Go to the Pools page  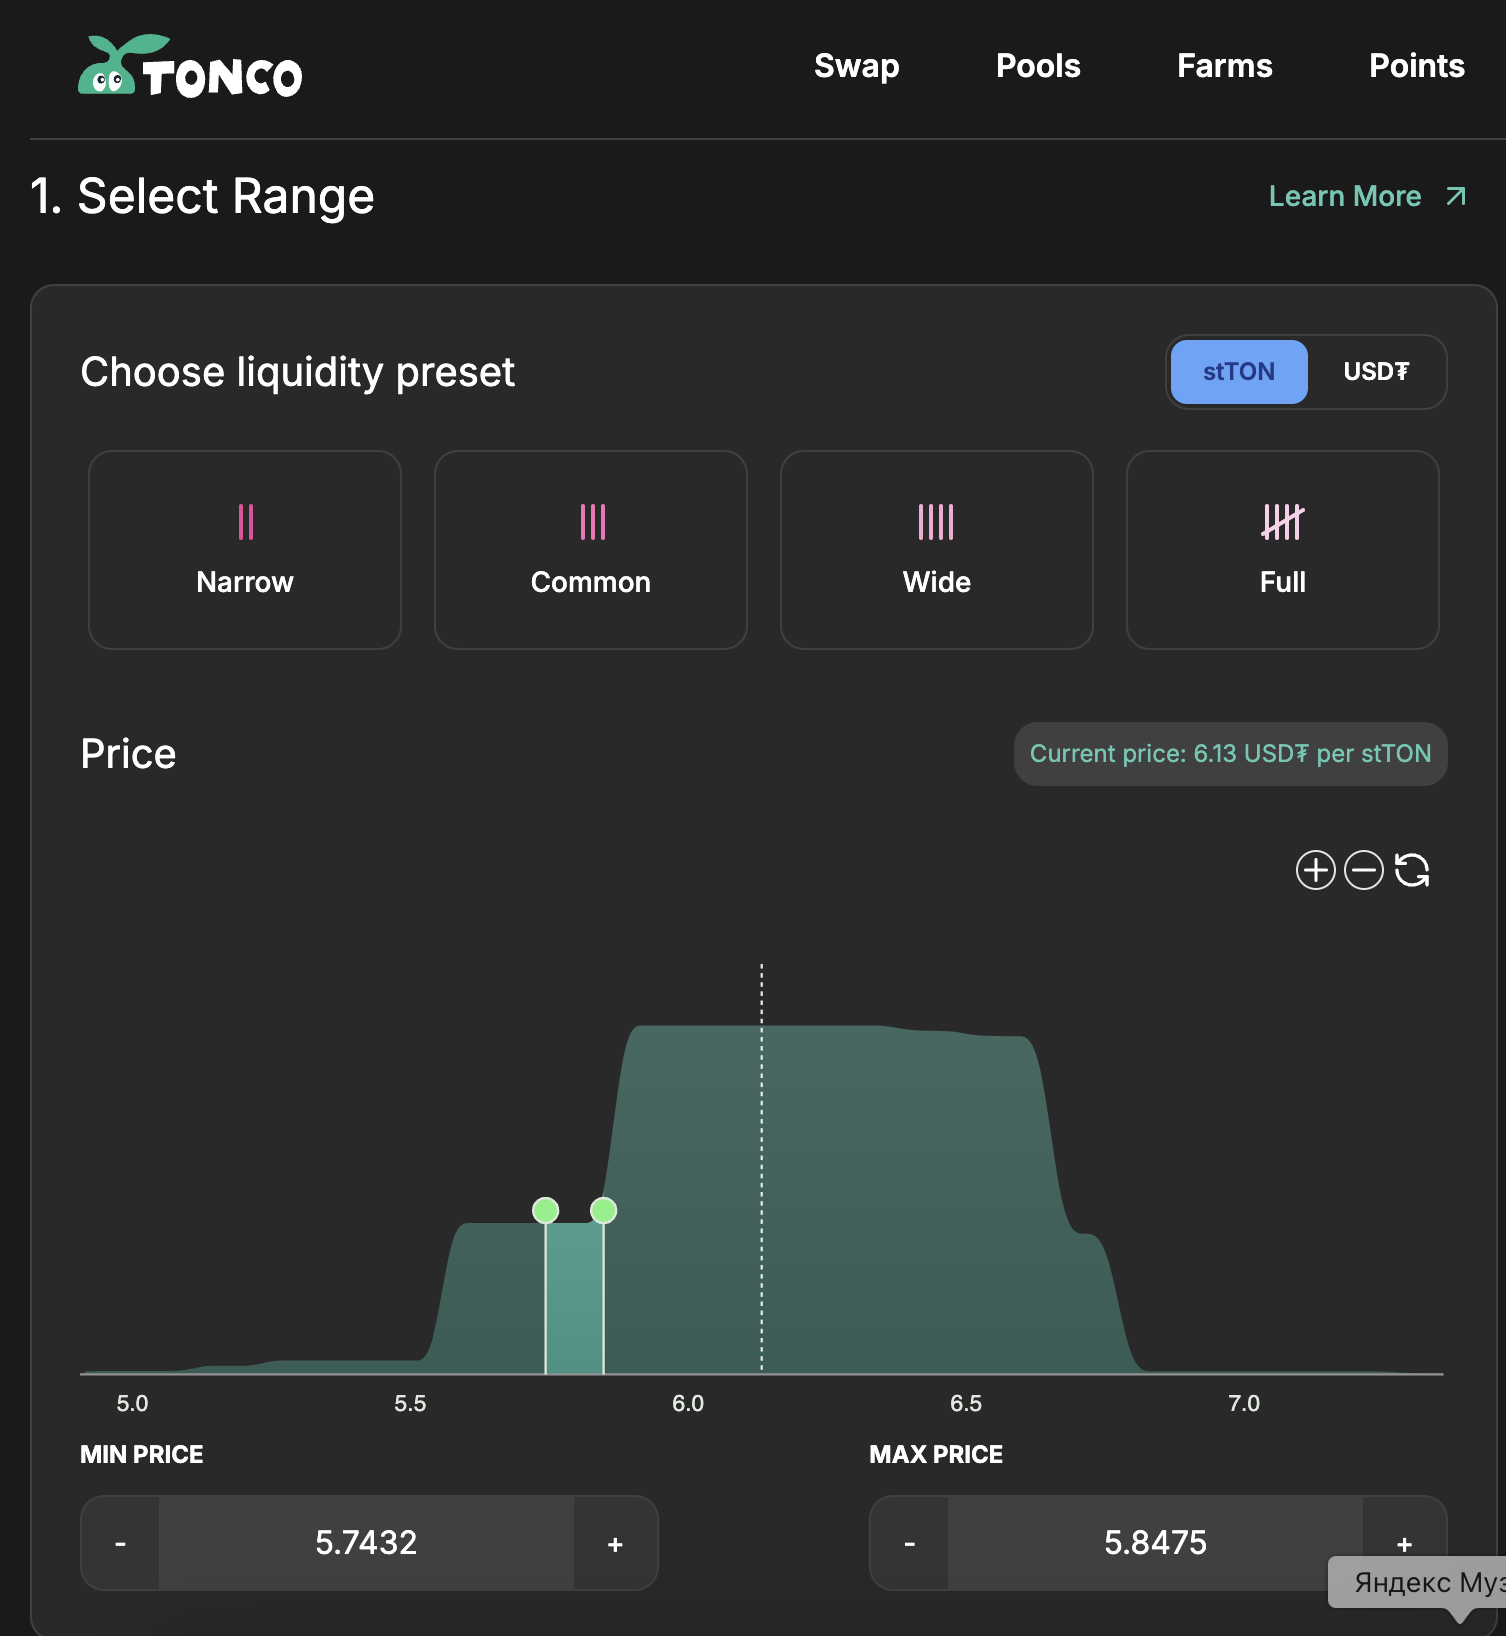1038,66
